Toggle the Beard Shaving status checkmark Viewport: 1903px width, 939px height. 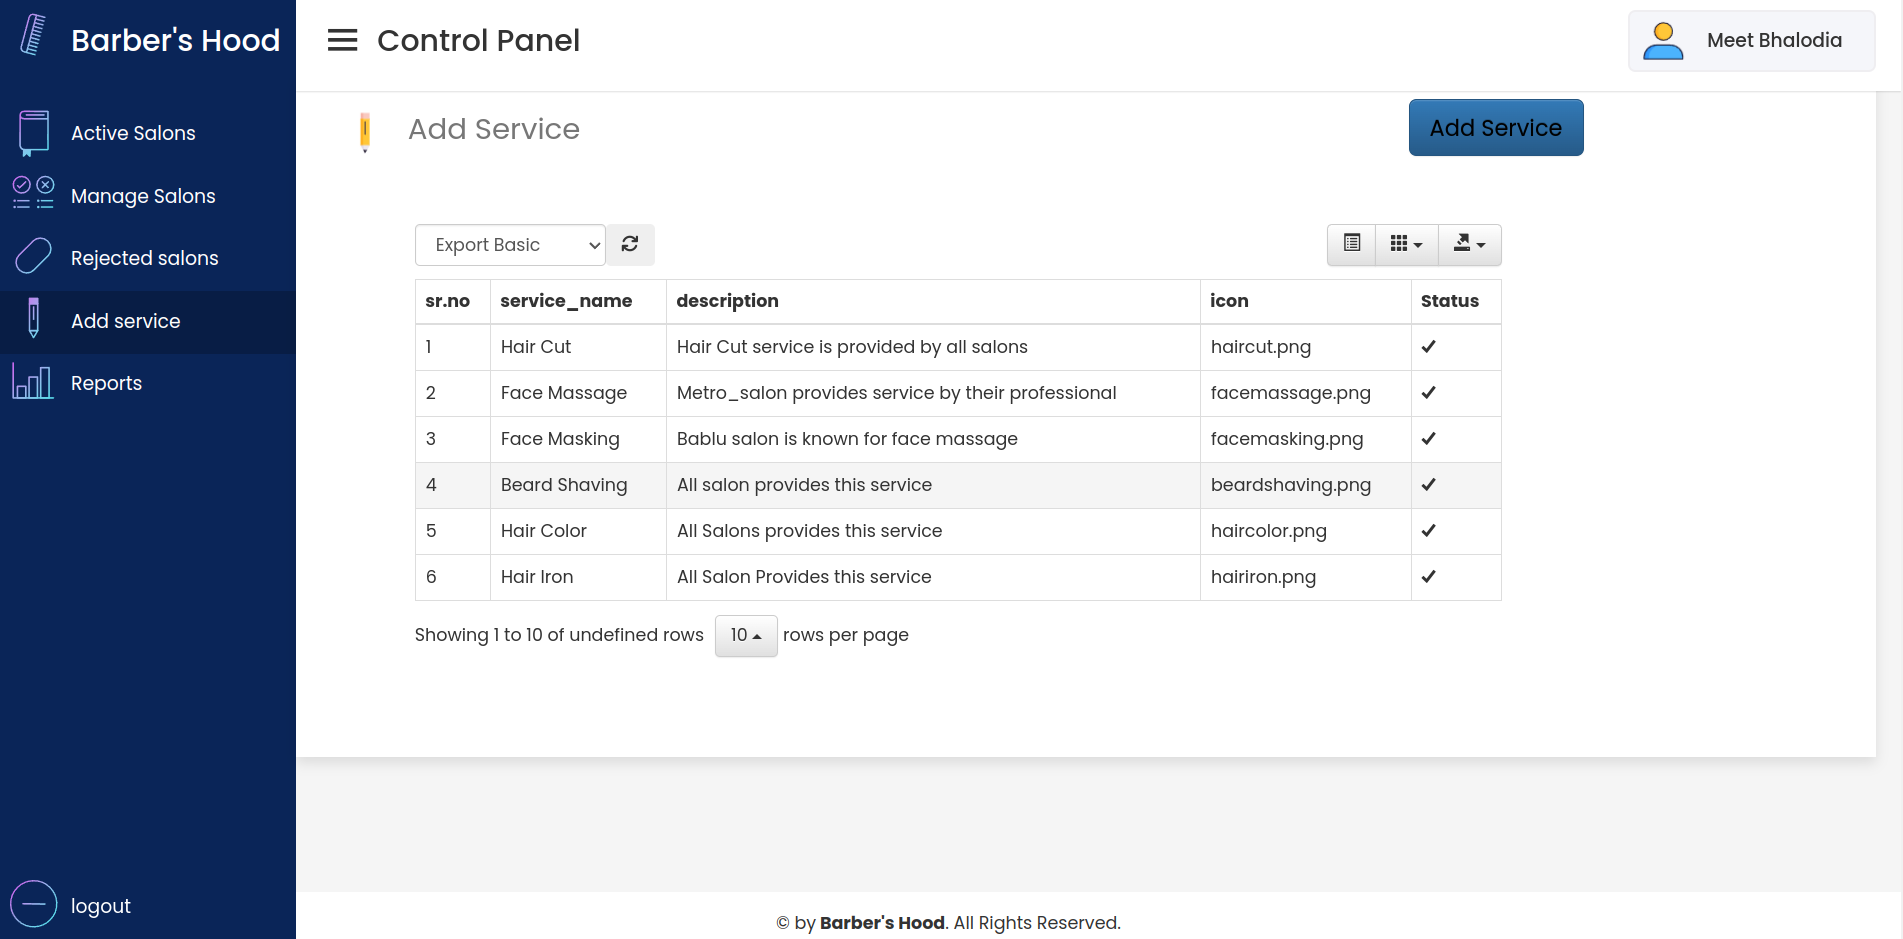point(1428,484)
